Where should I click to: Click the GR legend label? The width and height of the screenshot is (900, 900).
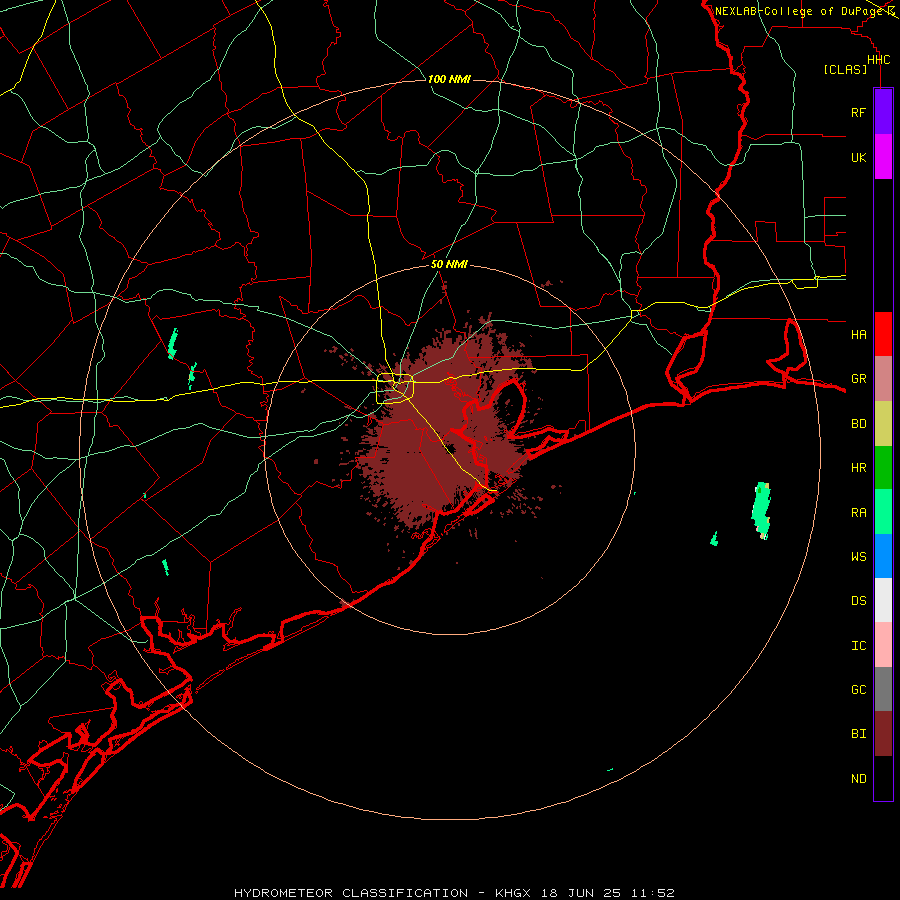[858, 379]
